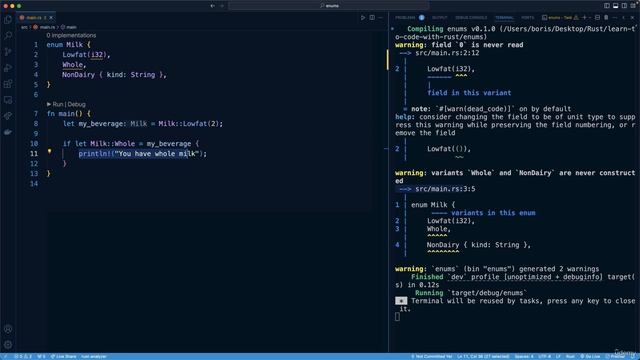Click Prettier in status bar
Image resolution: width=640 pixels, height=360 pixels.
615,356
